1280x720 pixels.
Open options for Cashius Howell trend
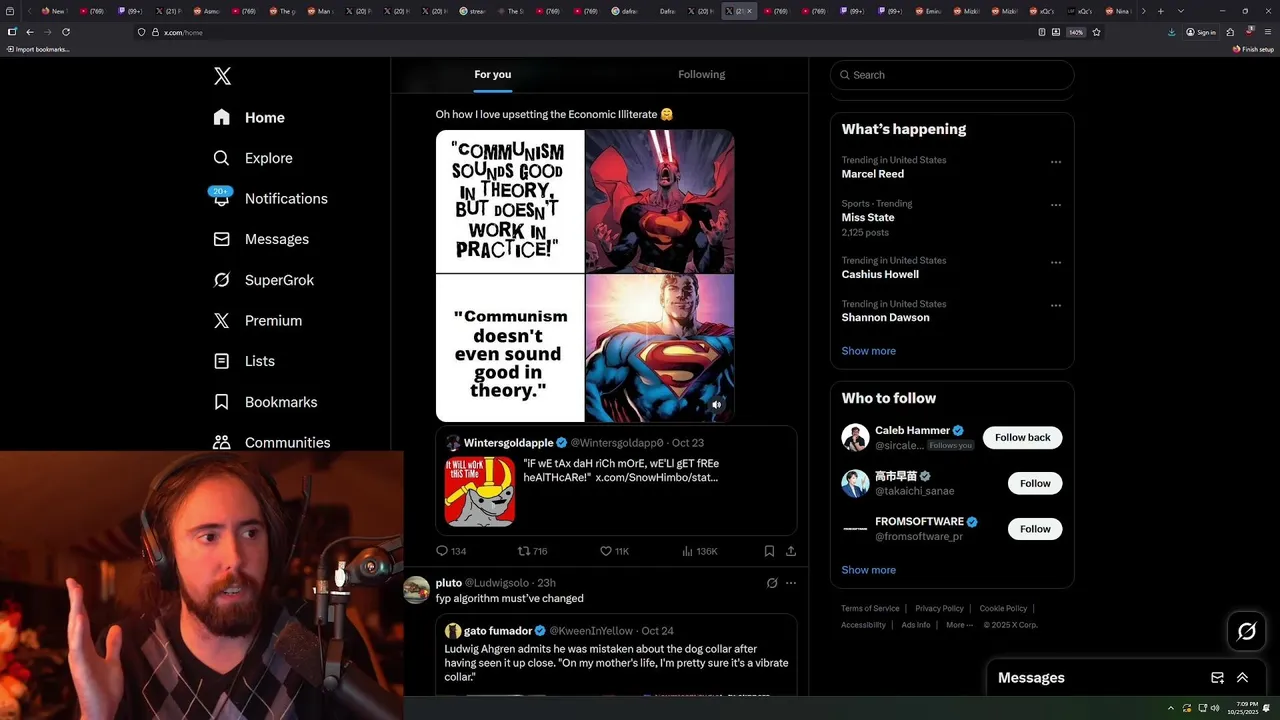pos(1055,262)
